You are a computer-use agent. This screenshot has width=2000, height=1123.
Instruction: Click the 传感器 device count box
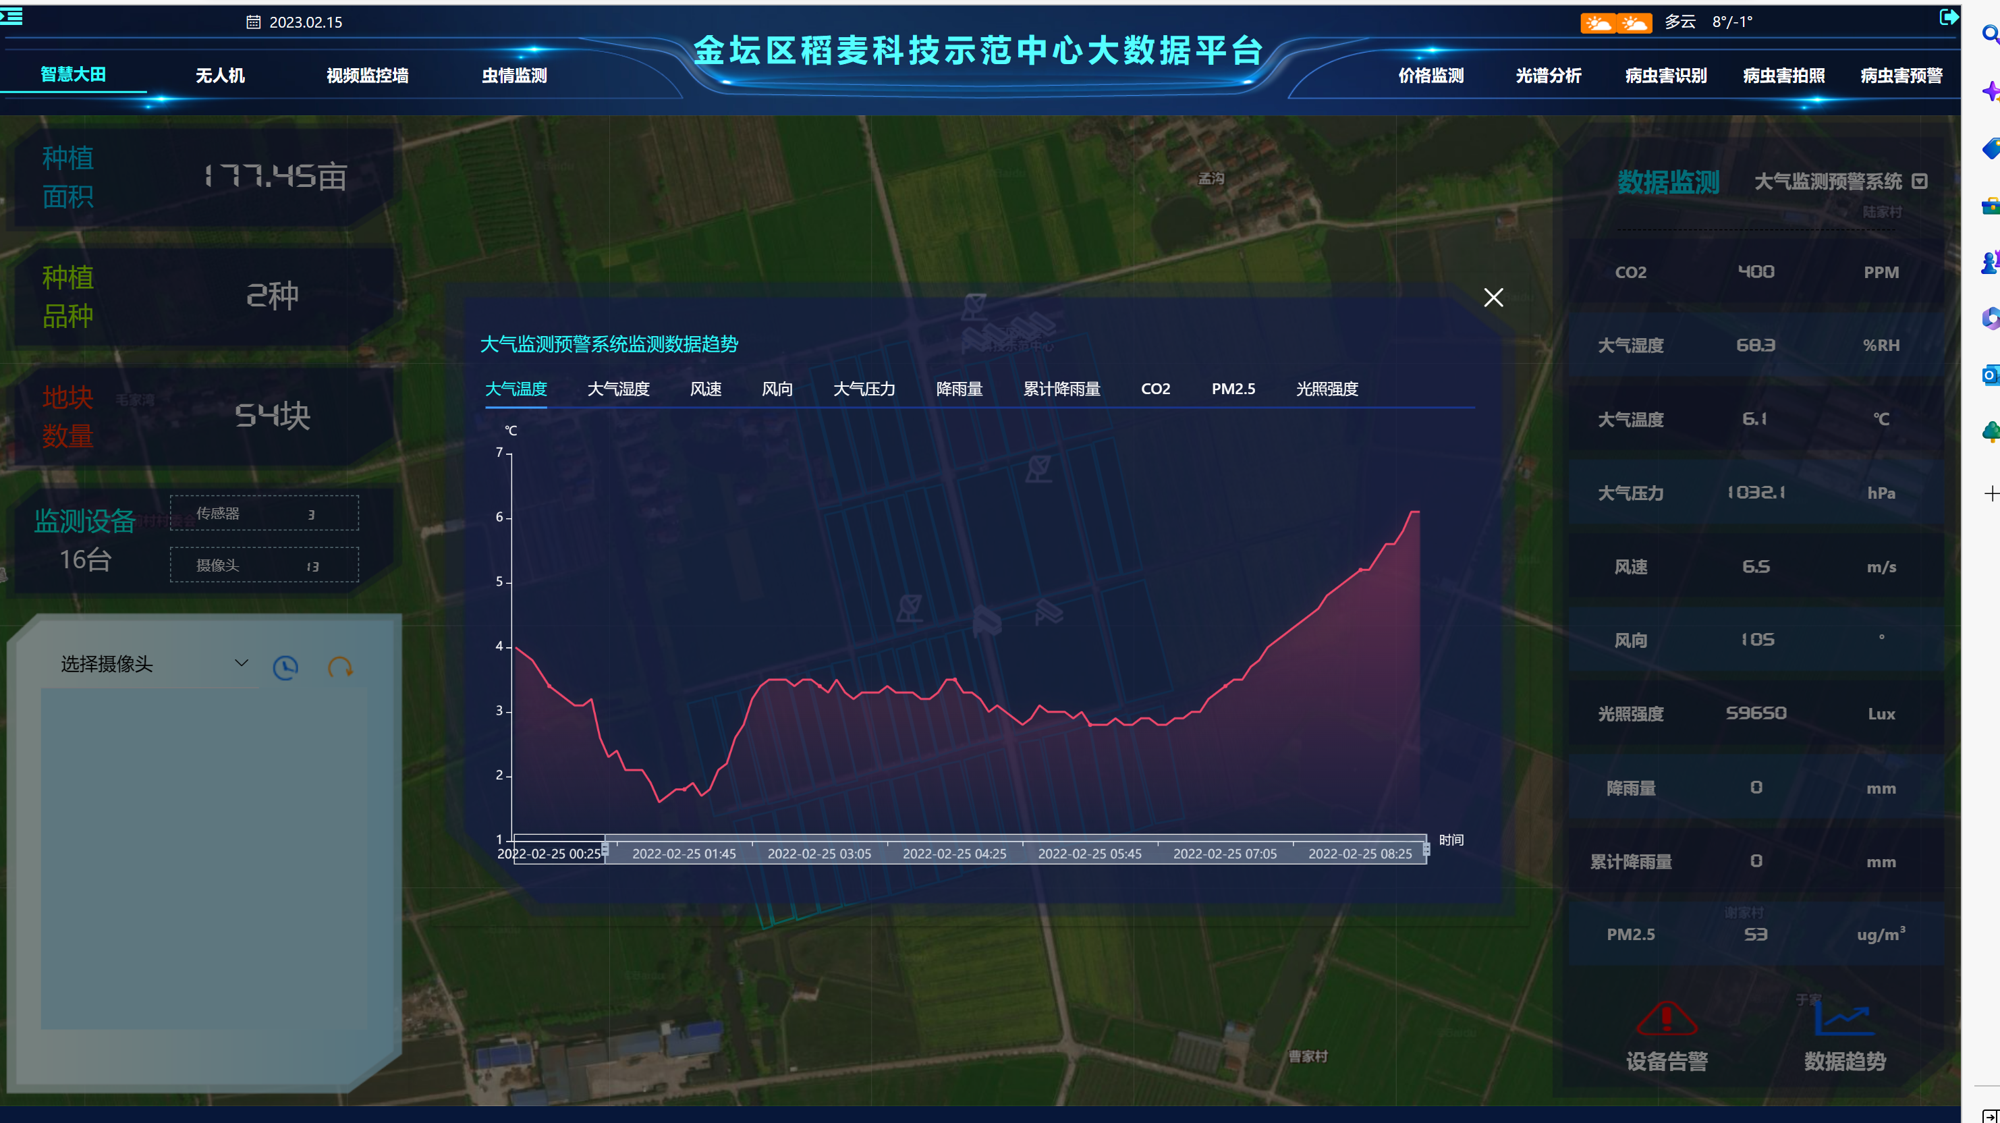pyautogui.click(x=264, y=513)
